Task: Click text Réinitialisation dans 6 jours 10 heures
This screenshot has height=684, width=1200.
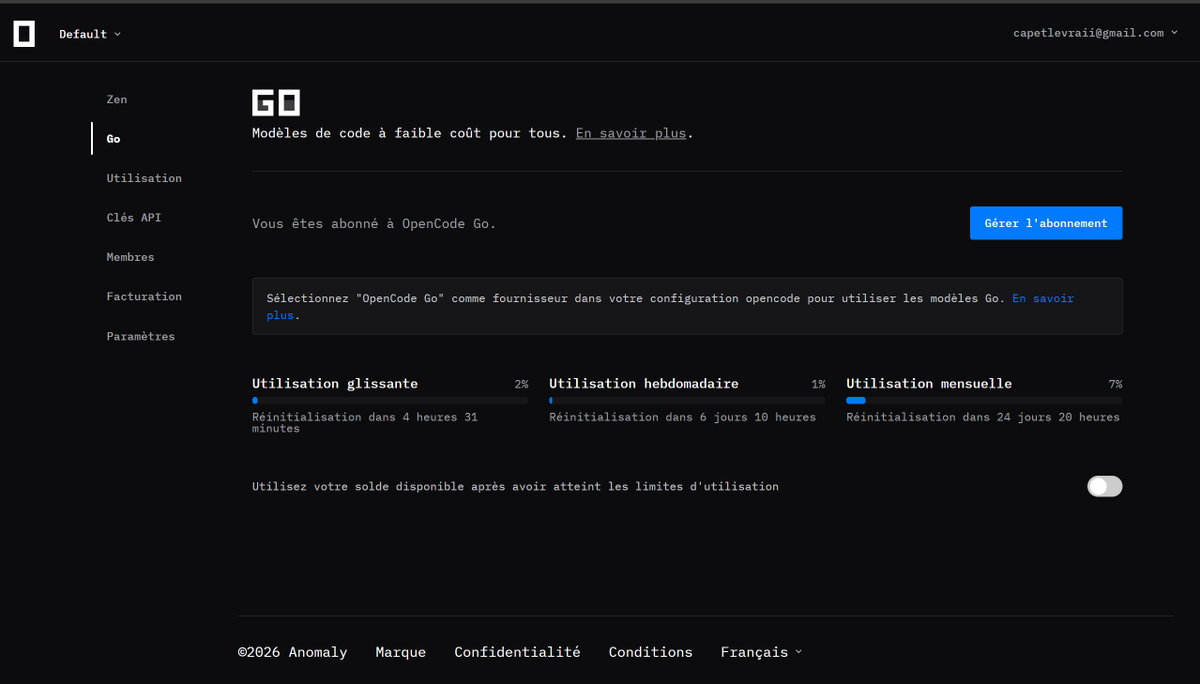Action: coord(683,417)
